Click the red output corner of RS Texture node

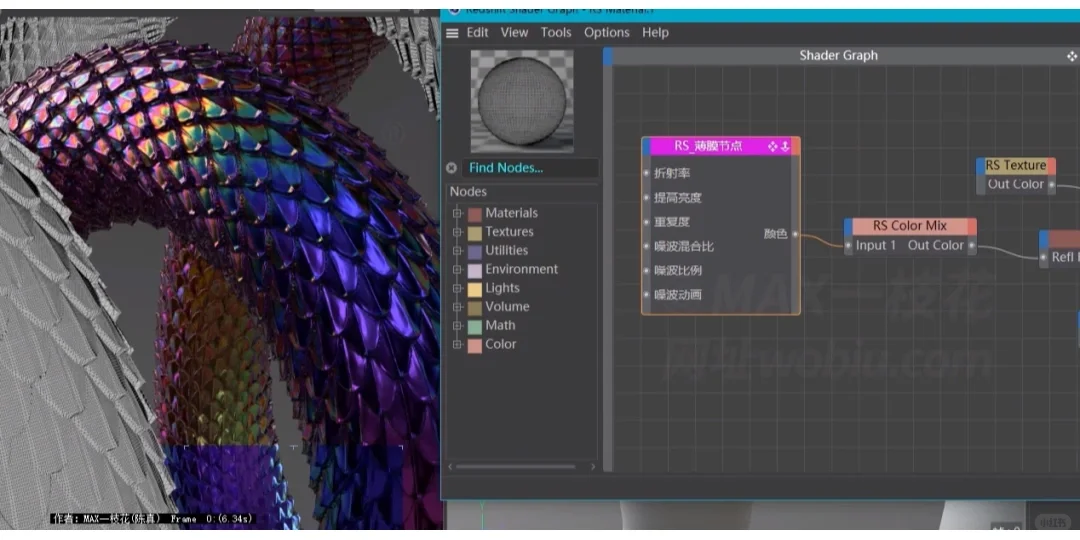pos(1051,166)
